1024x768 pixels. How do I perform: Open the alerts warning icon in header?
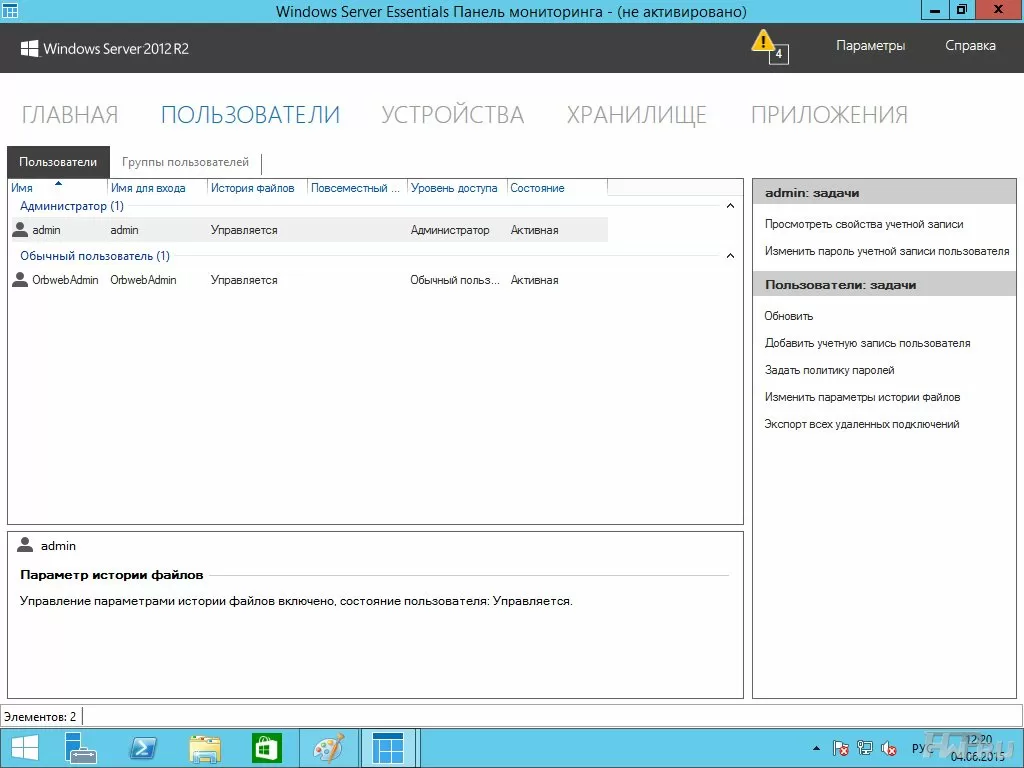(765, 43)
